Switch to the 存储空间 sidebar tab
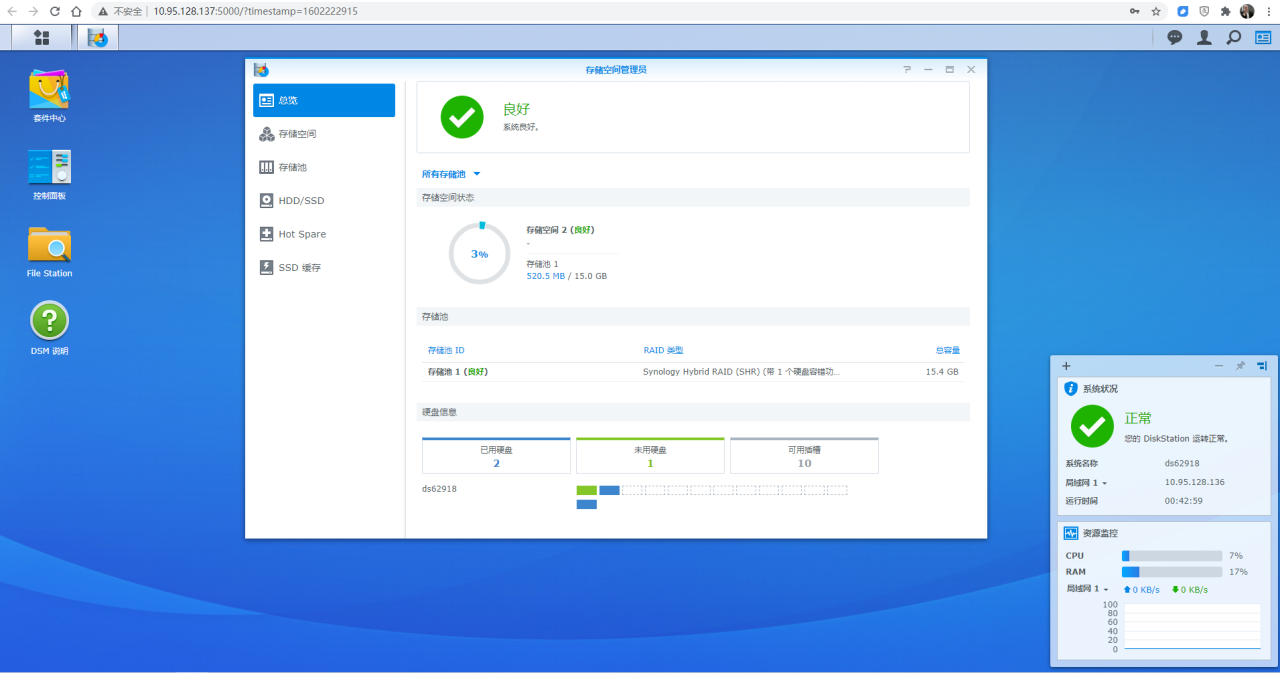 click(297, 134)
